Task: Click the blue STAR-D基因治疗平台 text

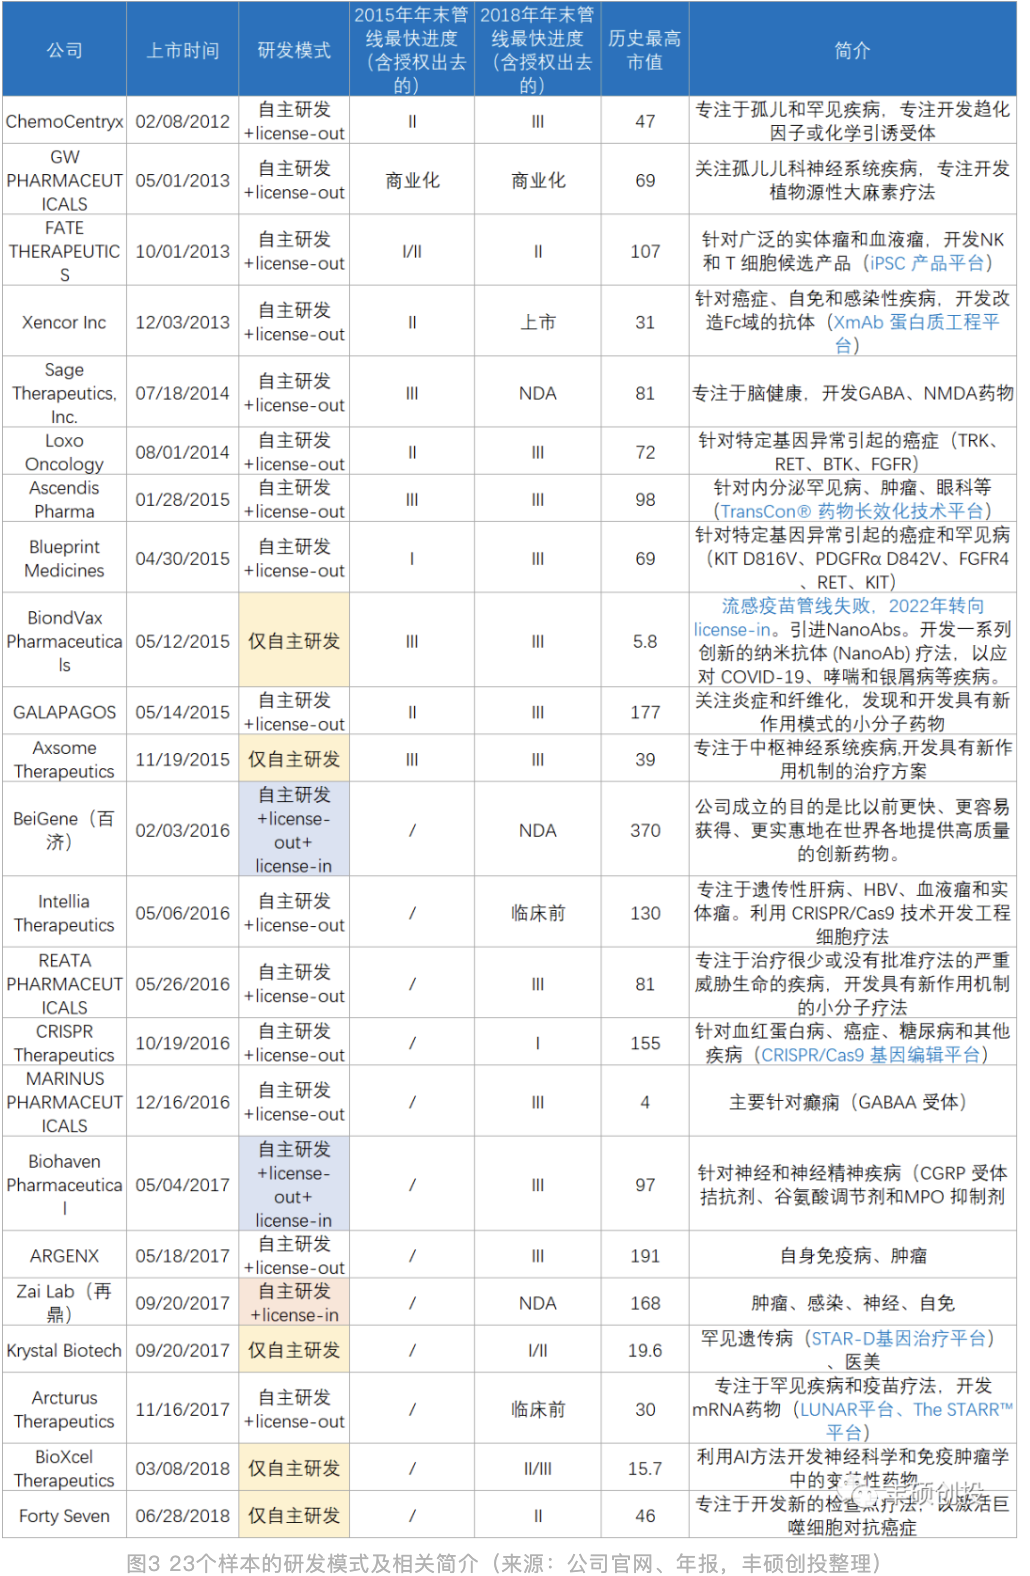Action: (x=898, y=1338)
